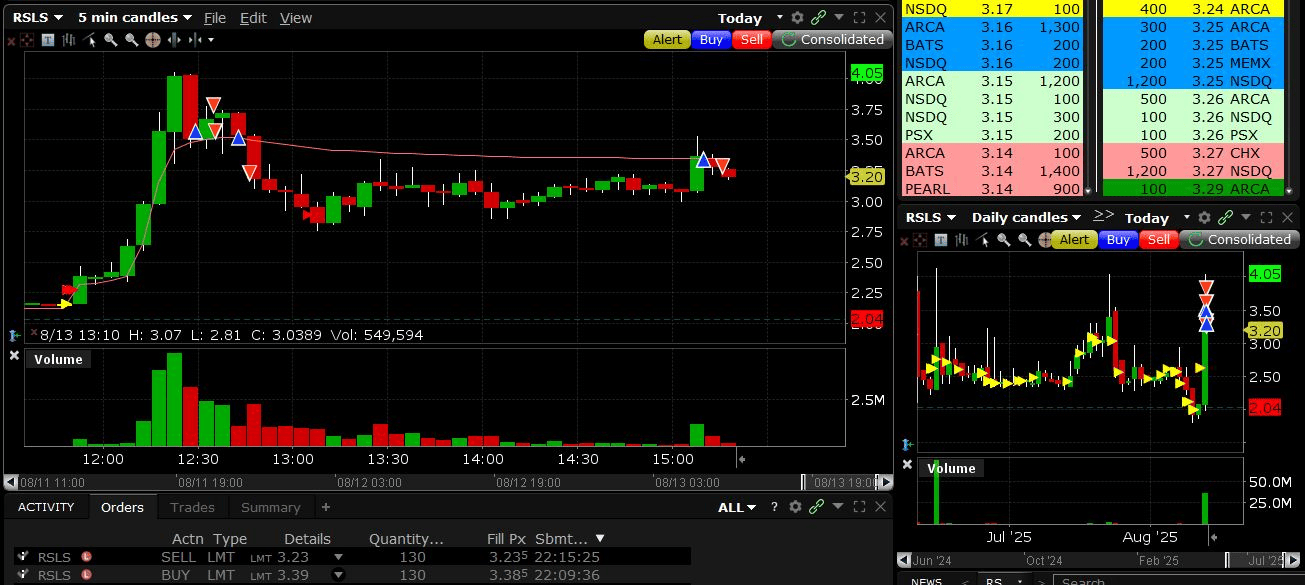This screenshot has width=1305, height=585.
Task: Click the green link icon in the Orders panel
Action: point(817,507)
